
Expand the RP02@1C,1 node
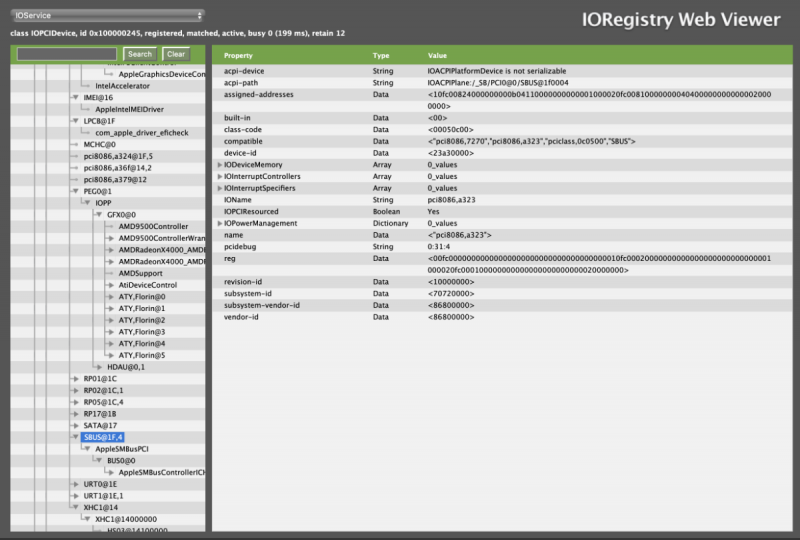[x=76, y=390]
